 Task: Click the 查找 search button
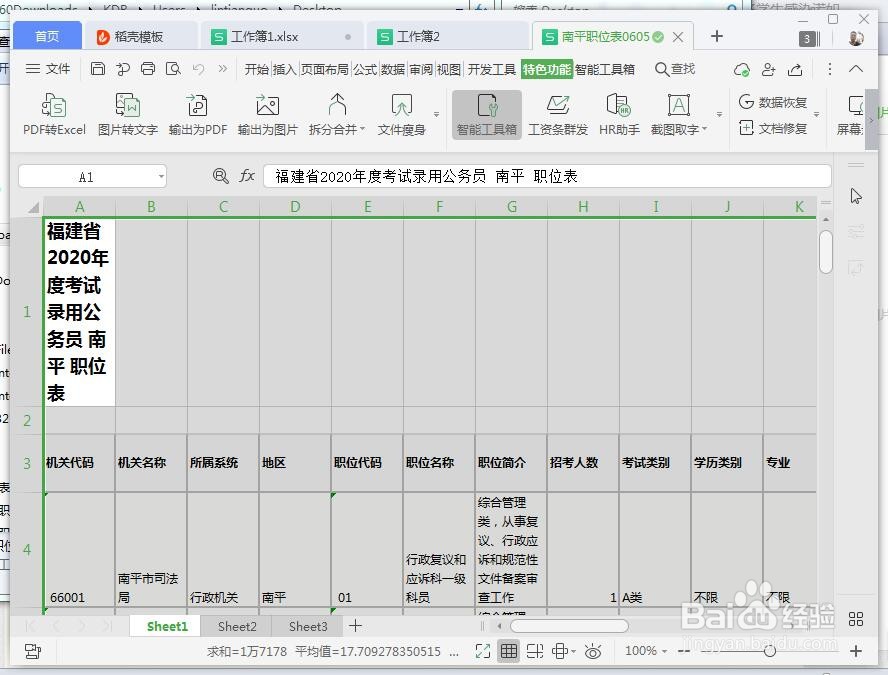click(674, 69)
